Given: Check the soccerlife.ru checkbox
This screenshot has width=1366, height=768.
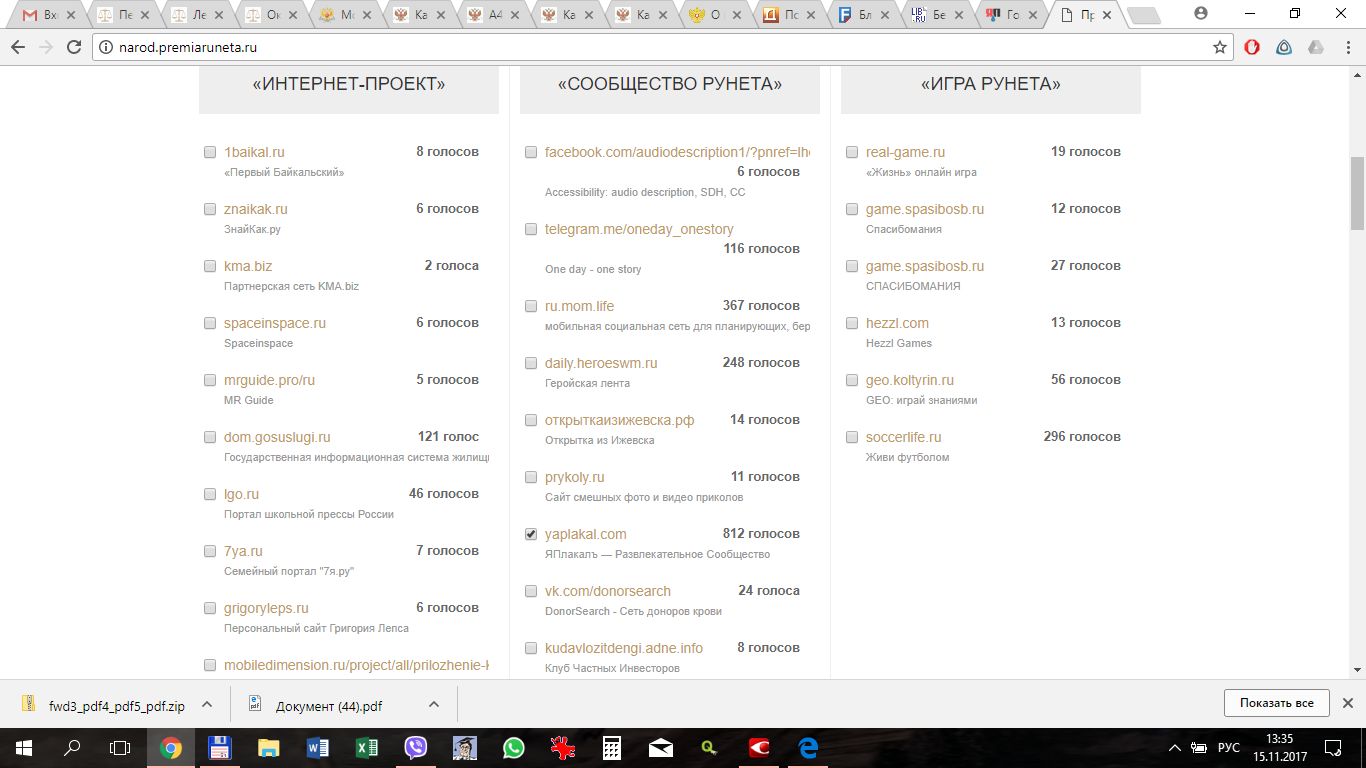Looking at the screenshot, I should click(x=852, y=438).
